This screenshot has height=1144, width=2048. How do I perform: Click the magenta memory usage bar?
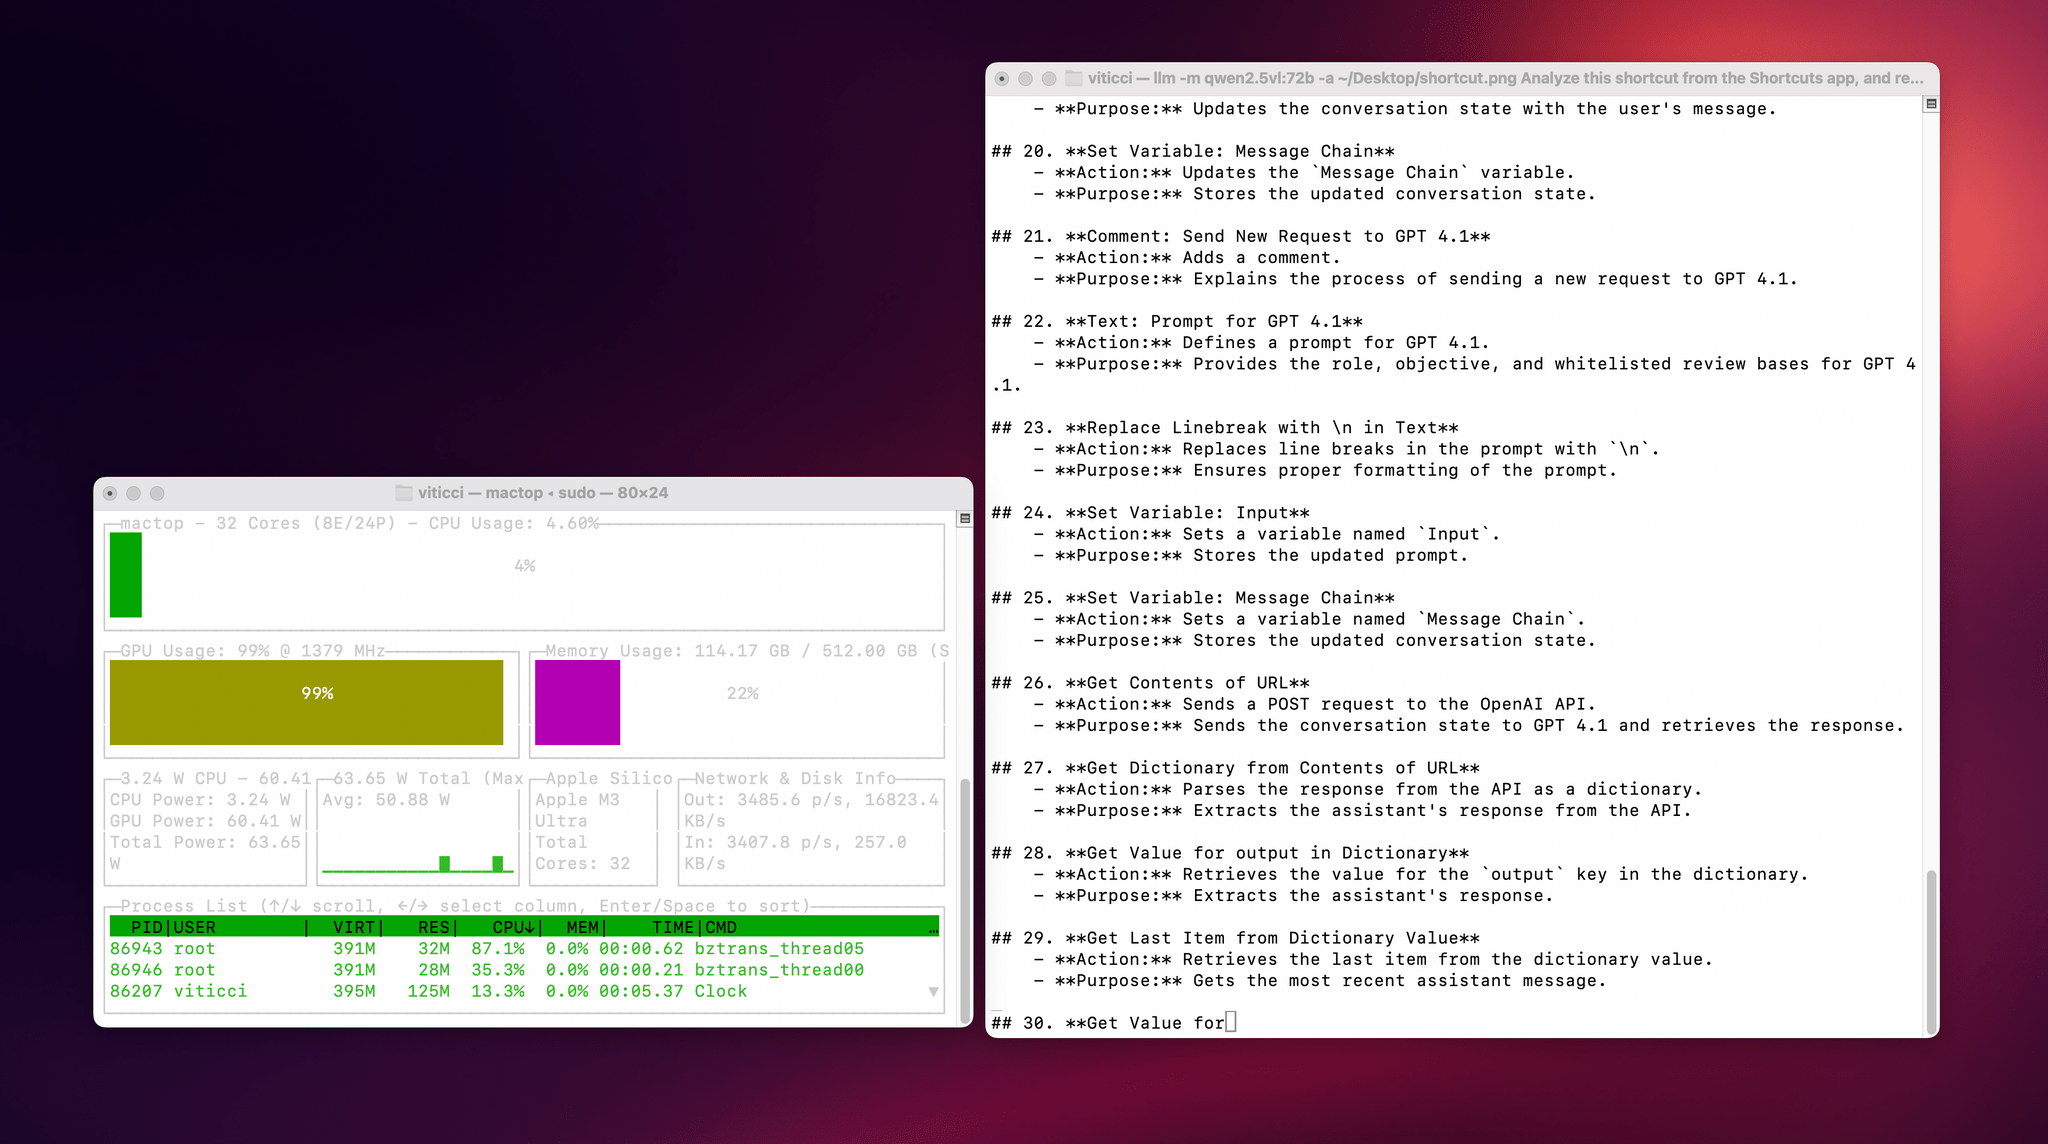[577, 702]
